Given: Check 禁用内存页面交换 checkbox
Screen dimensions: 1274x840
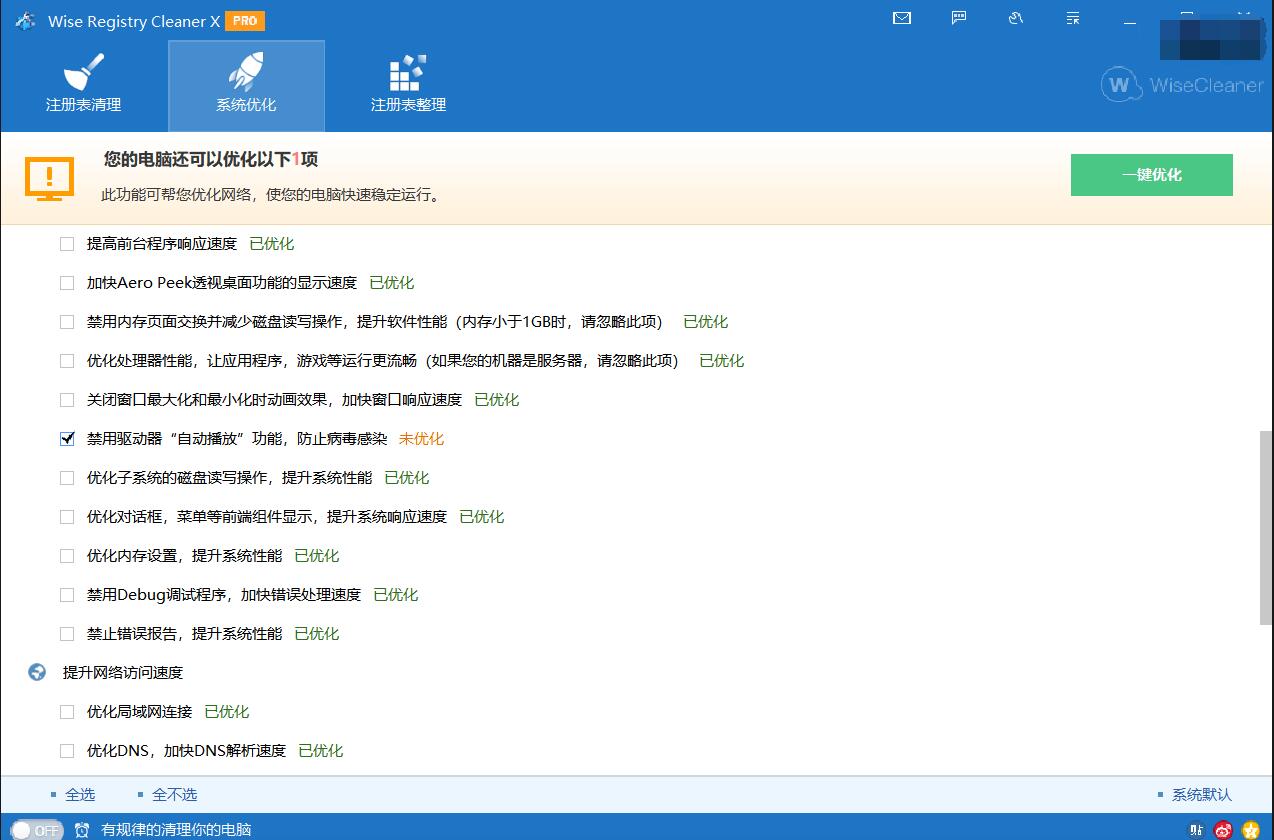Looking at the screenshot, I should pyautogui.click(x=67, y=321).
